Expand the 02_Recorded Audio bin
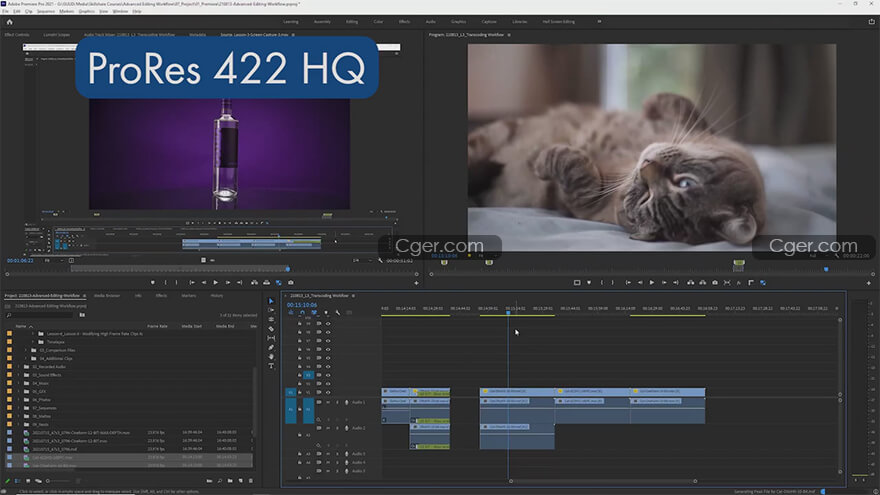Screen dimensions: 880x495 tap(19, 367)
